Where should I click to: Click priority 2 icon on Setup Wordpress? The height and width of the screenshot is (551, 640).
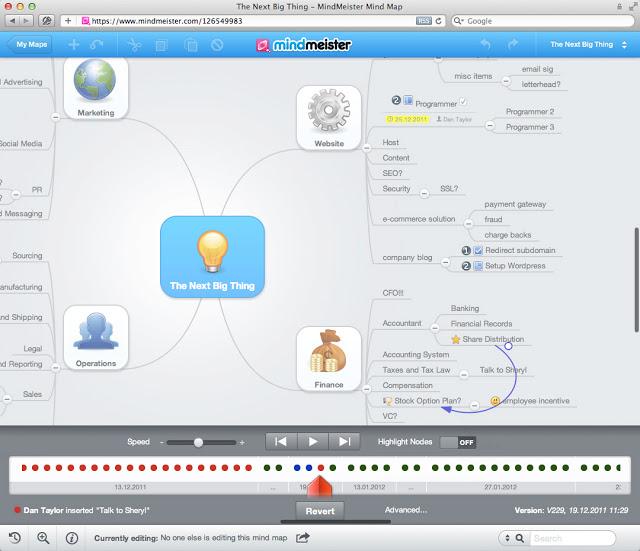click(x=466, y=266)
